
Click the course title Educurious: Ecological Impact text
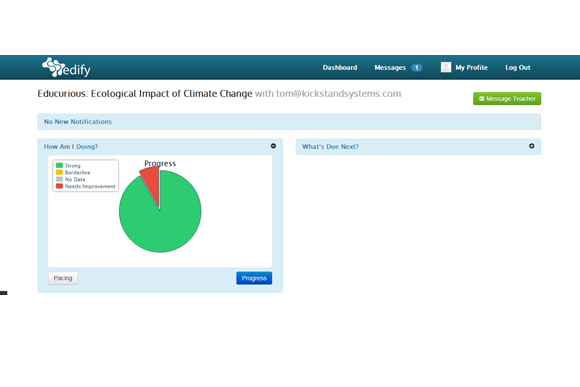point(145,94)
